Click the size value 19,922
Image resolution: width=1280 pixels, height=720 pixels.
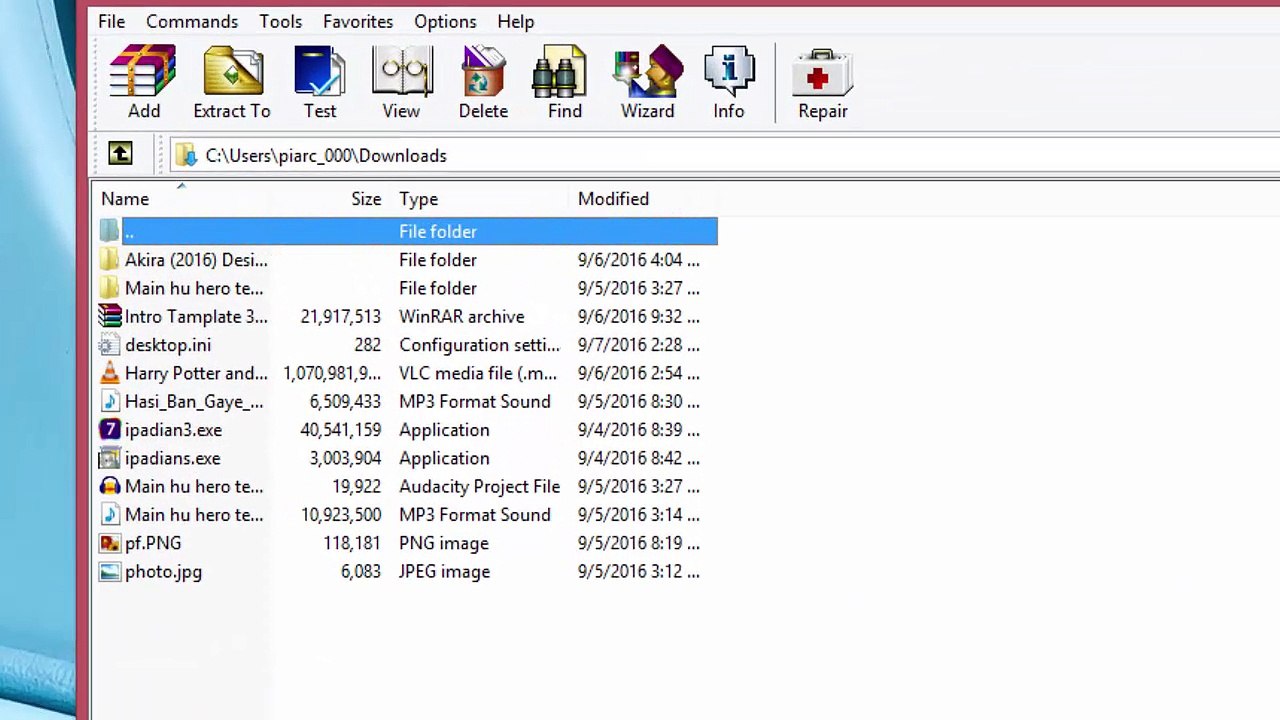356,486
